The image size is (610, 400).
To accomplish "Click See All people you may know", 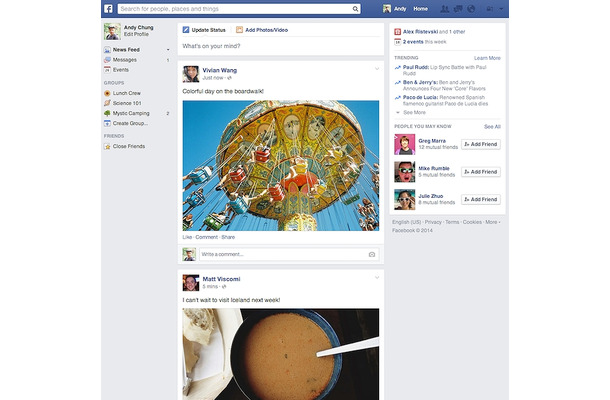I will [x=492, y=127].
